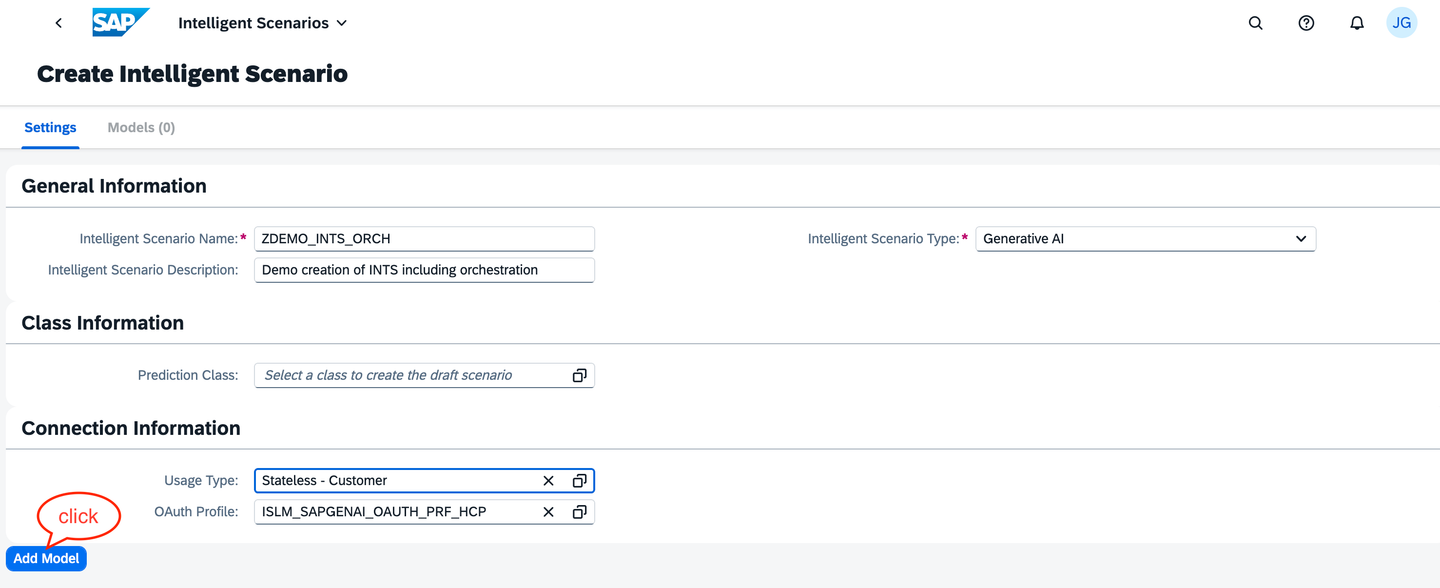1440x588 pixels.
Task: Switch to the Settings tab
Action: pyautogui.click(x=50, y=128)
